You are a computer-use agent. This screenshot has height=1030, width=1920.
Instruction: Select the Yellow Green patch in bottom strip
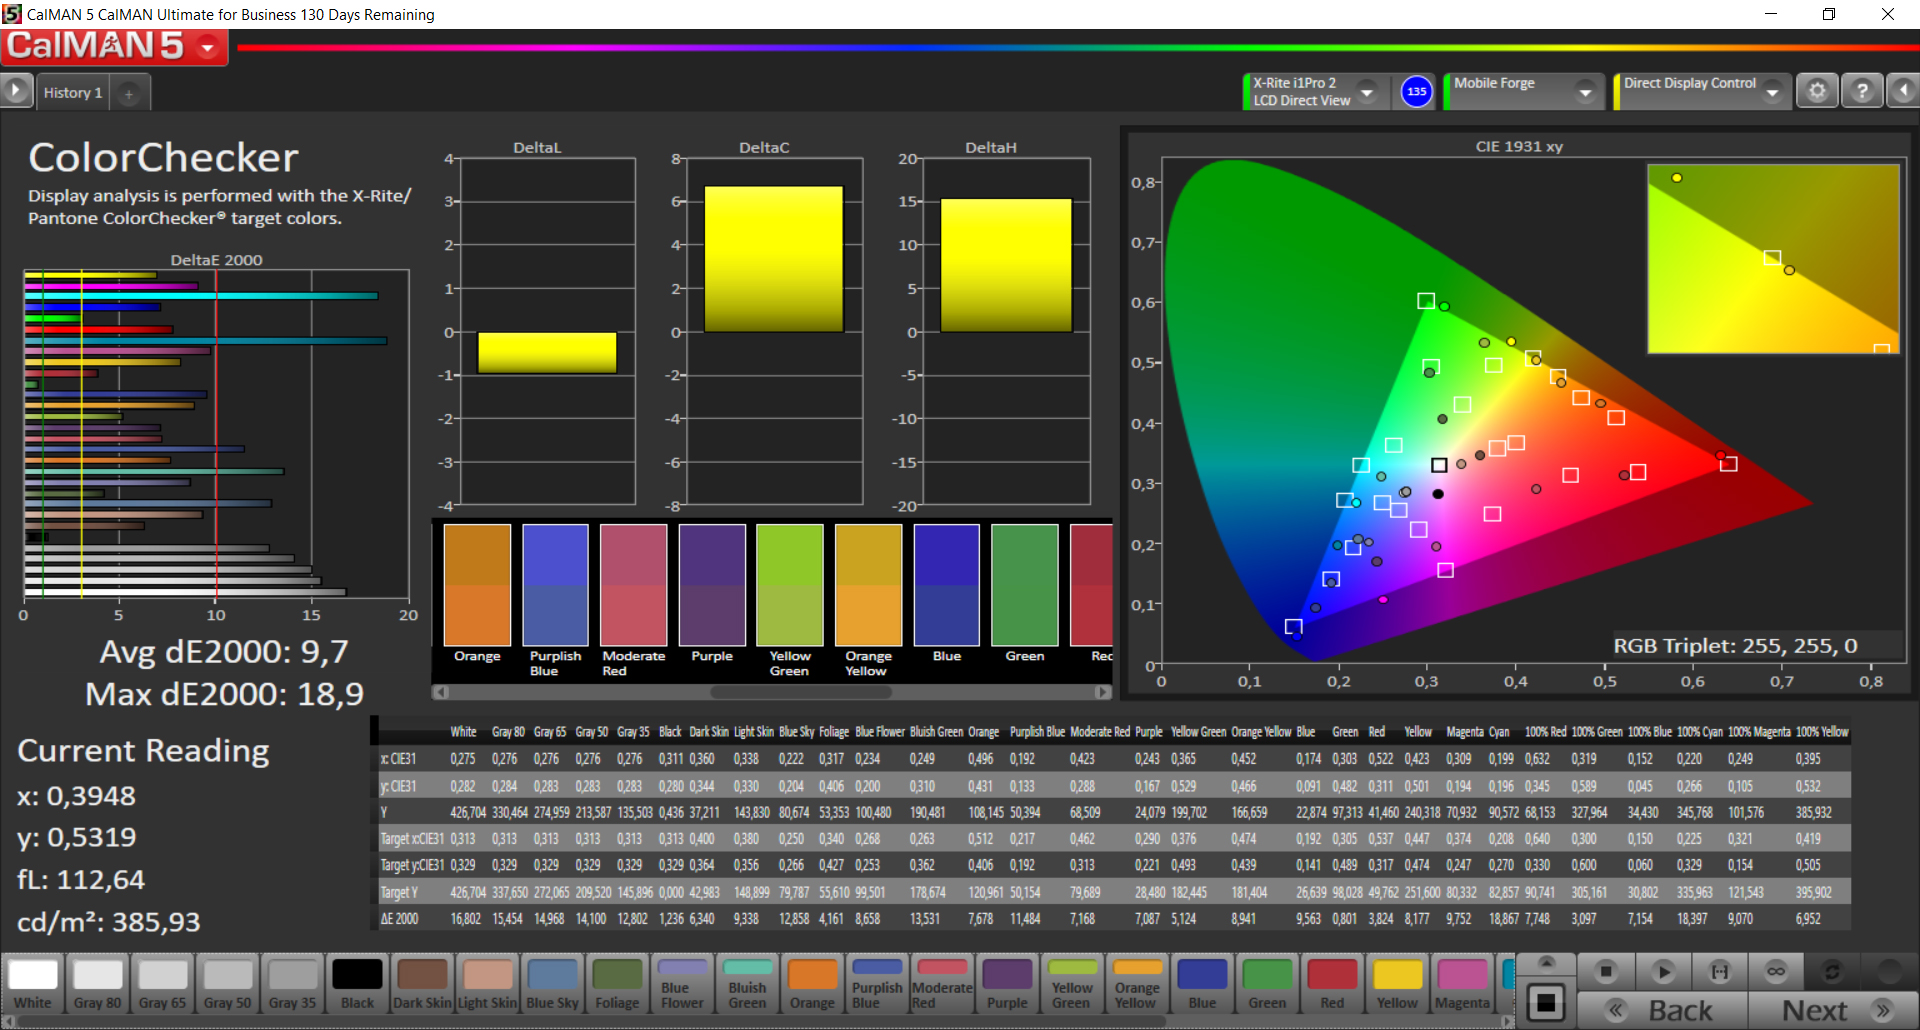point(1072,984)
